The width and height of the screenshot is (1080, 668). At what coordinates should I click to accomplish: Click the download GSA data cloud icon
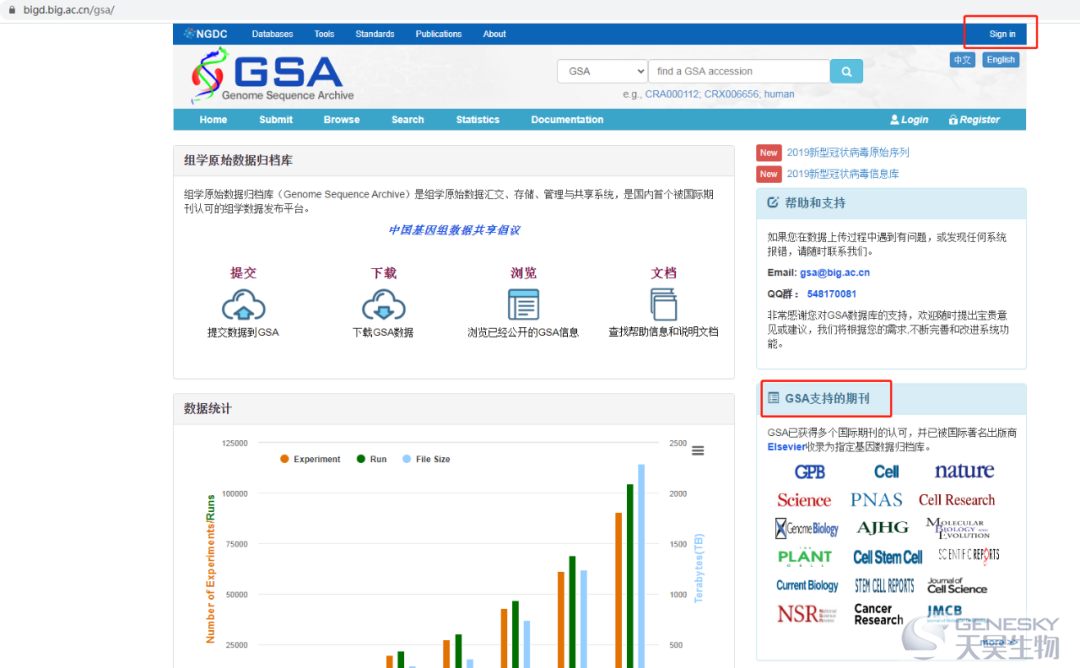pyautogui.click(x=383, y=304)
